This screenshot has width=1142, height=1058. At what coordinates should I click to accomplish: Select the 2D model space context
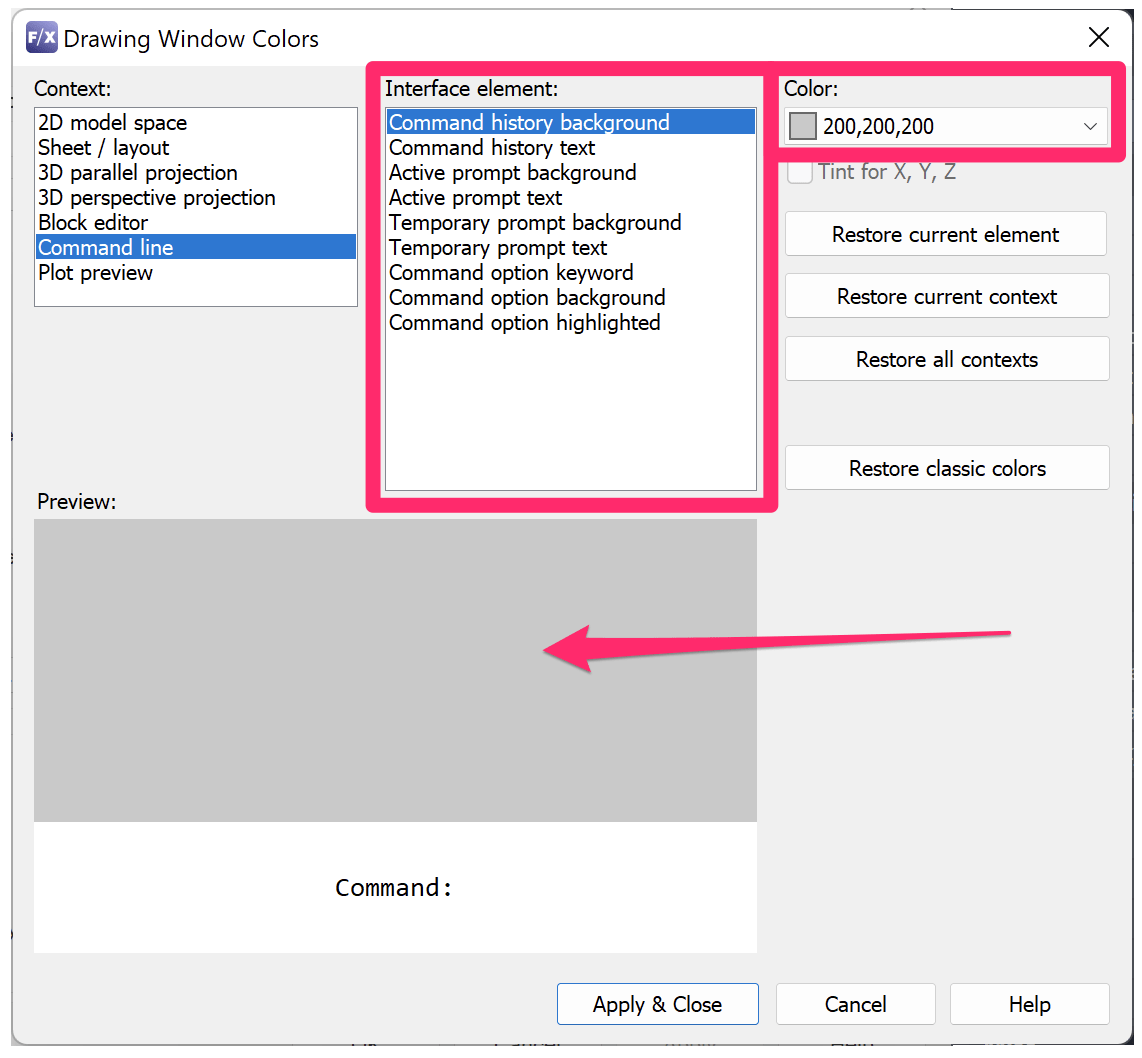[x=112, y=122]
